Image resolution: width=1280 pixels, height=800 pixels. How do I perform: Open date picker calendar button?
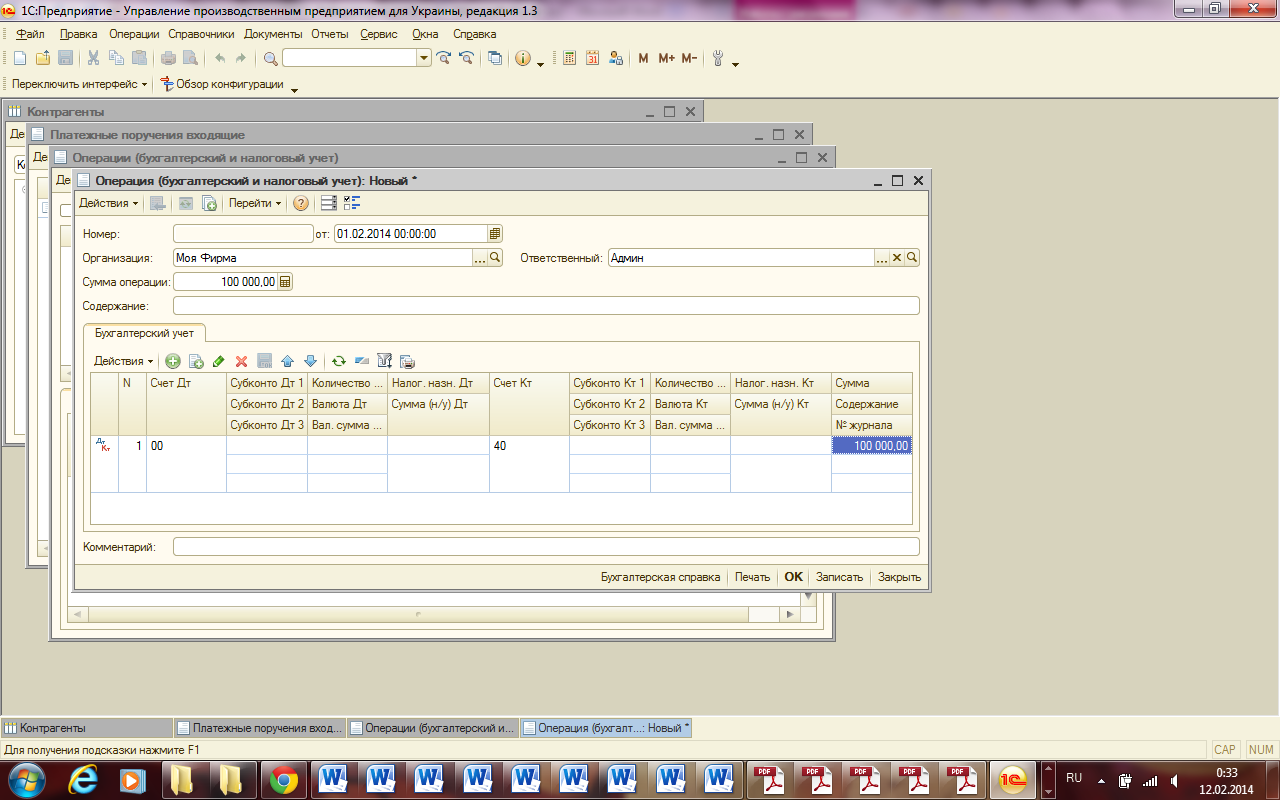[x=495, y=234]
